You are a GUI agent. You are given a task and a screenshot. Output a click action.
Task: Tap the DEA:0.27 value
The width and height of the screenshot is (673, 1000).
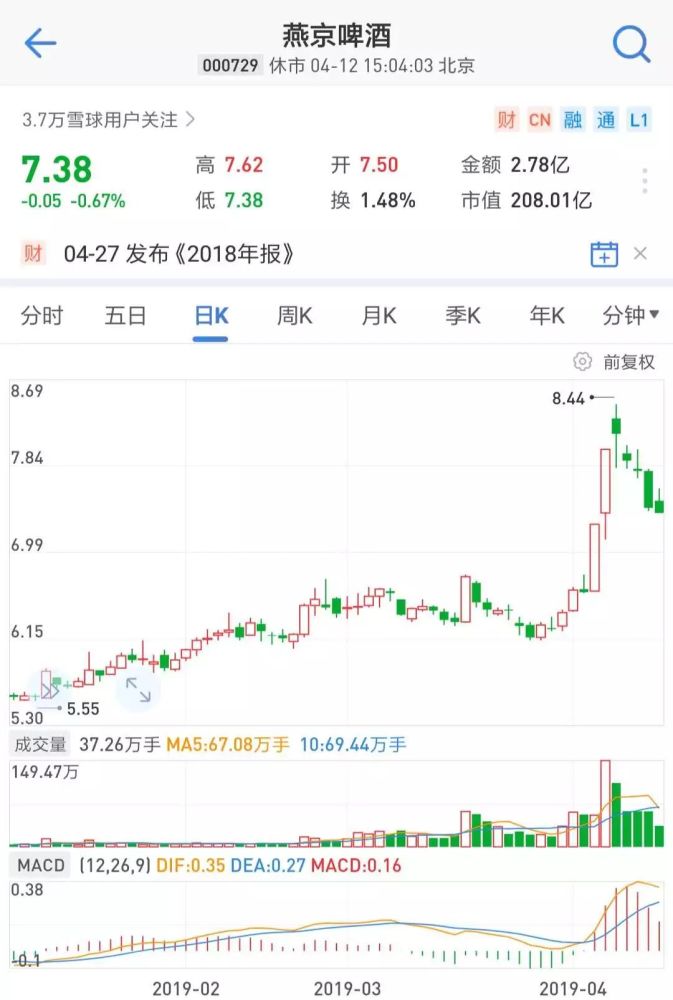[268, 865]
